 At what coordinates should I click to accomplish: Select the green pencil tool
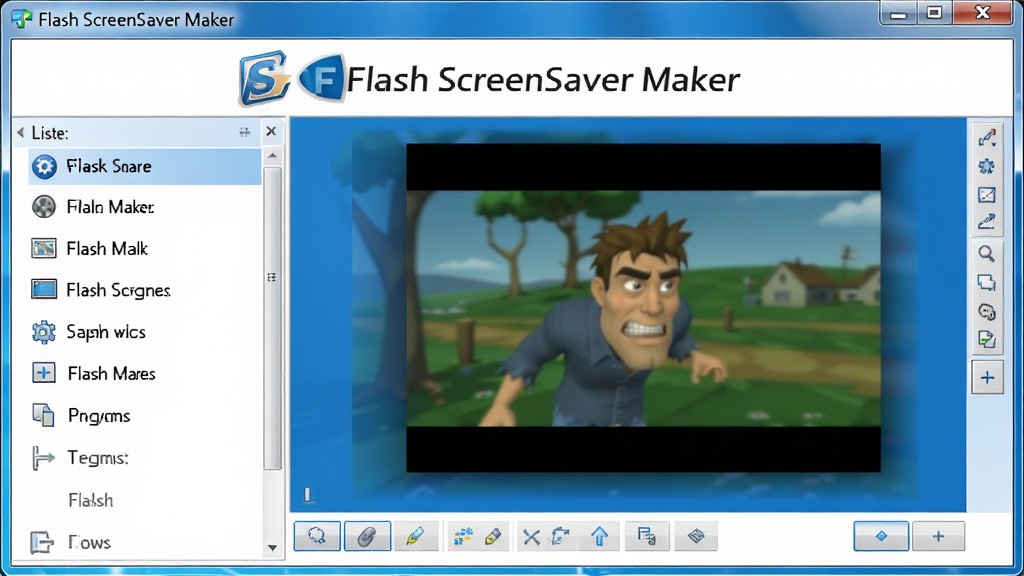pyautogui.click(x=415, y=536)
